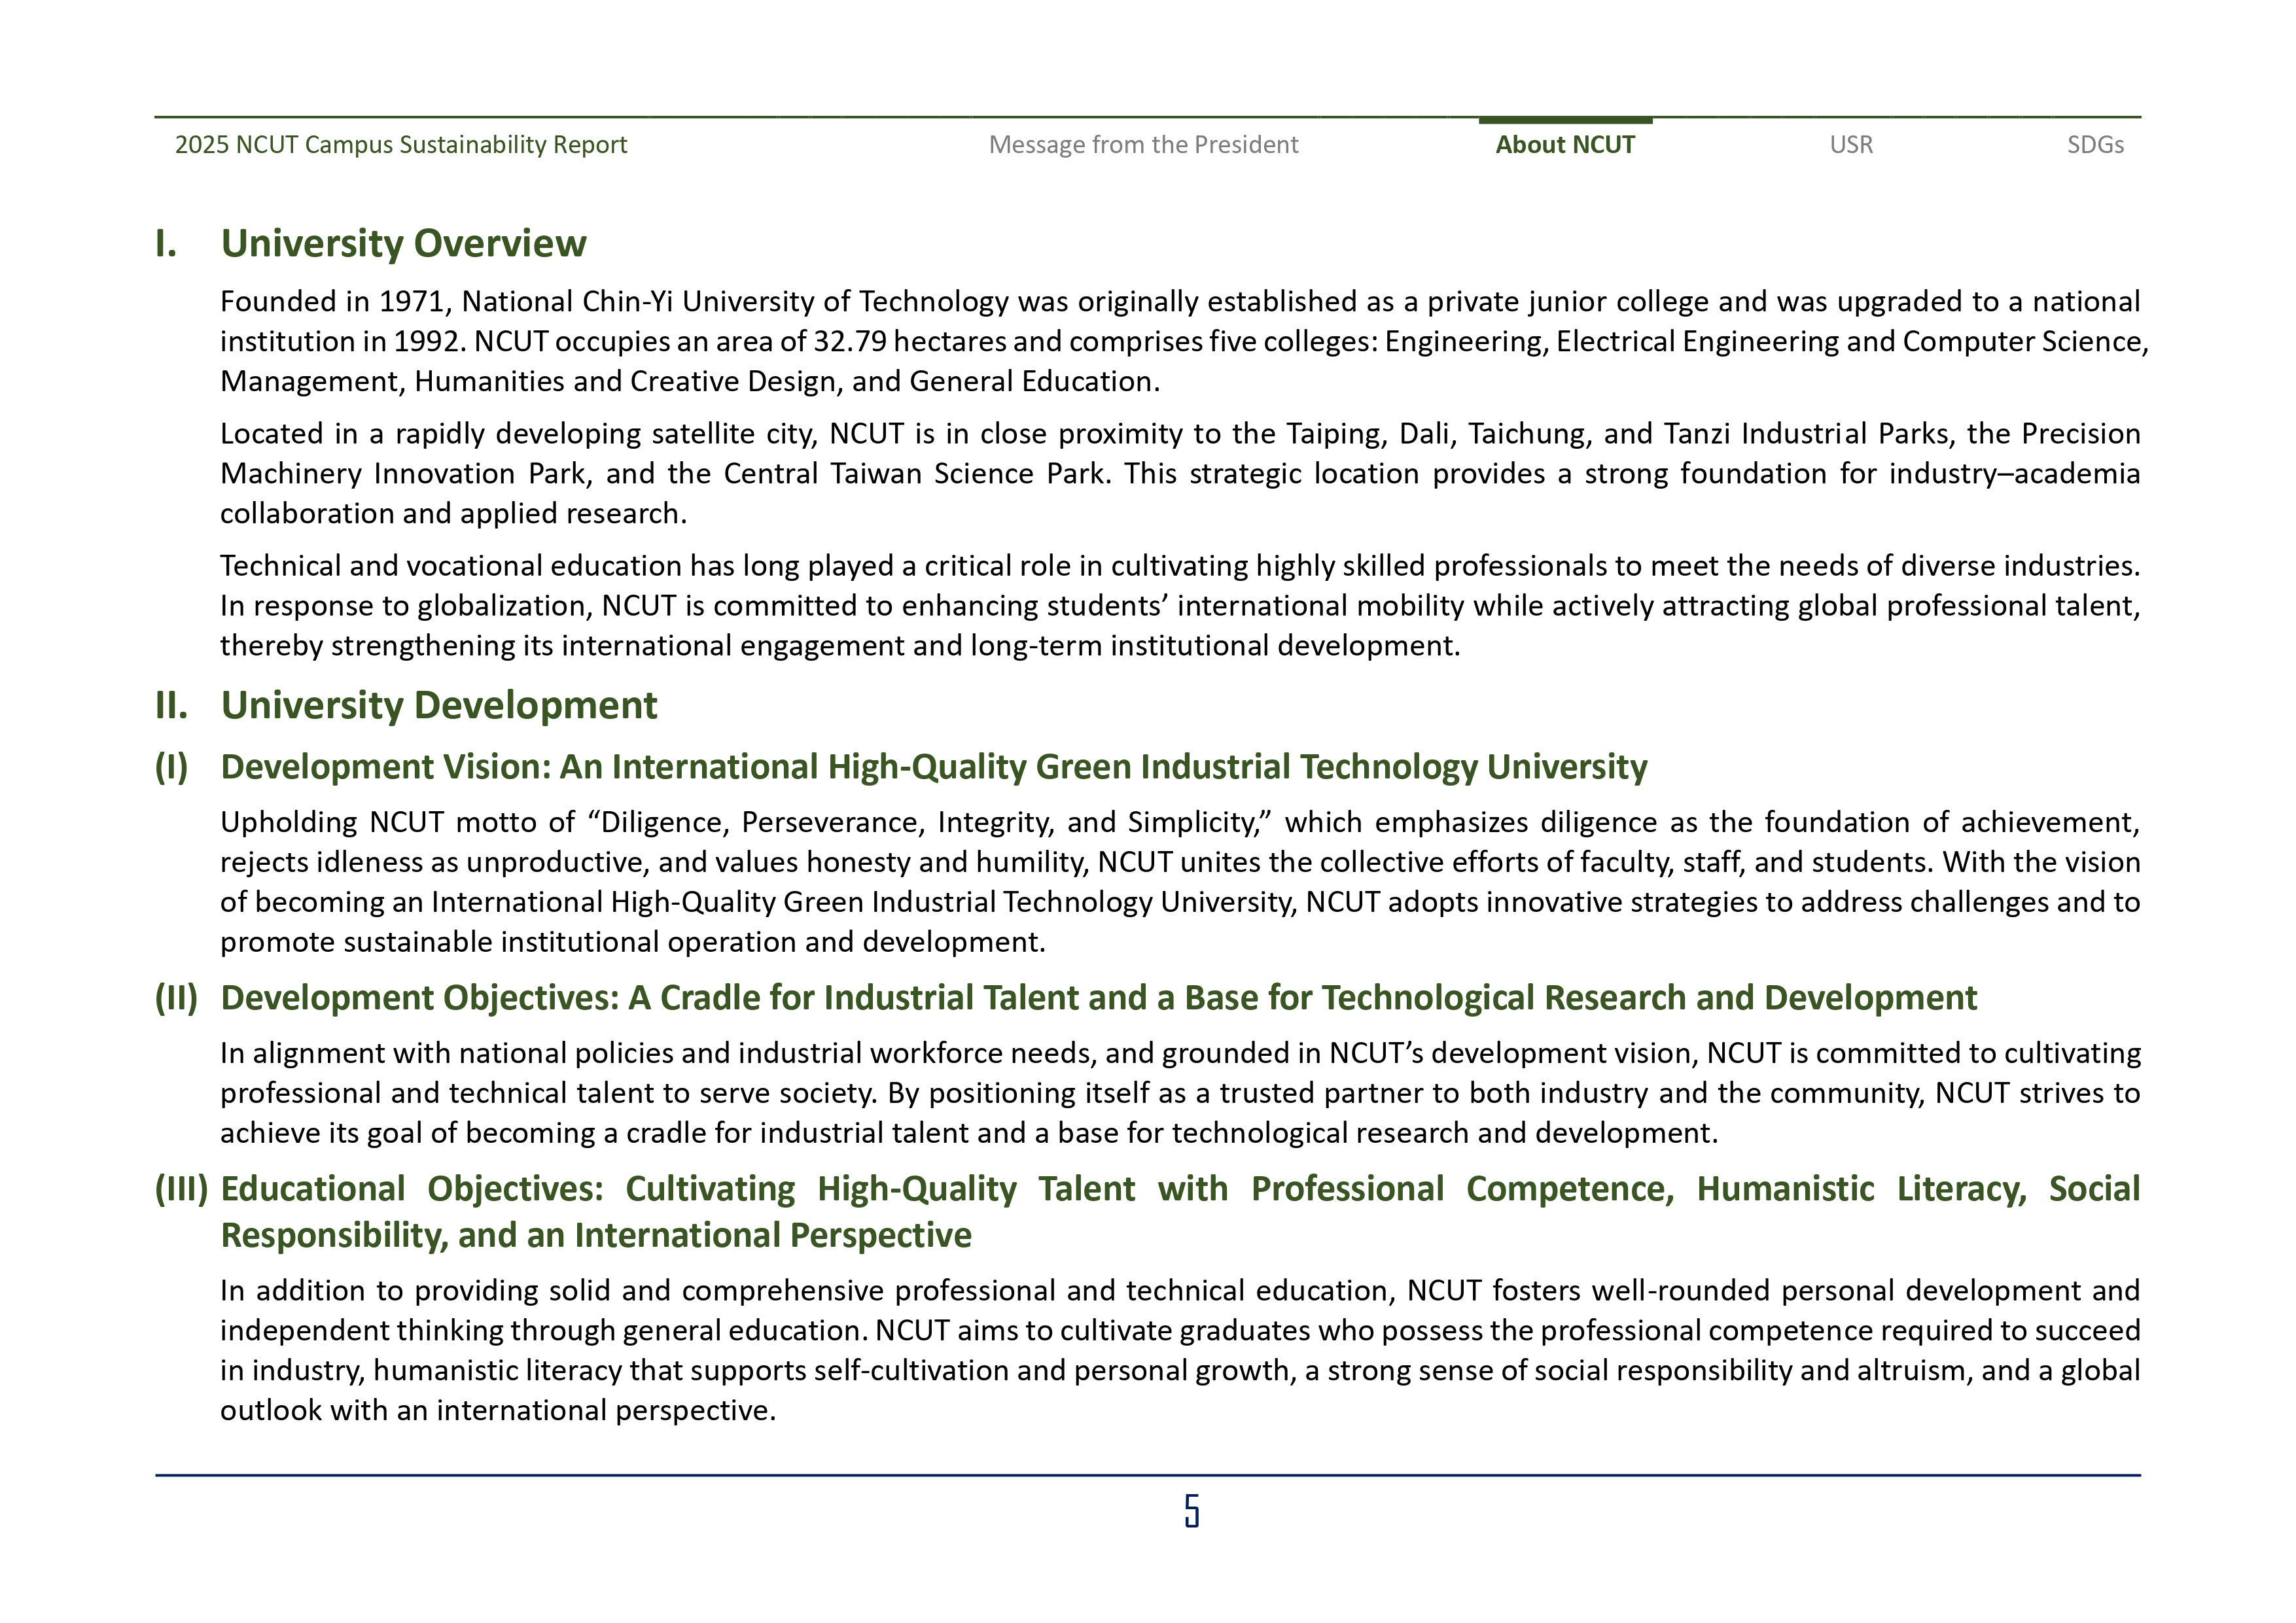
Task: Click the Development Vision subheading
Action: click(934, 767)
